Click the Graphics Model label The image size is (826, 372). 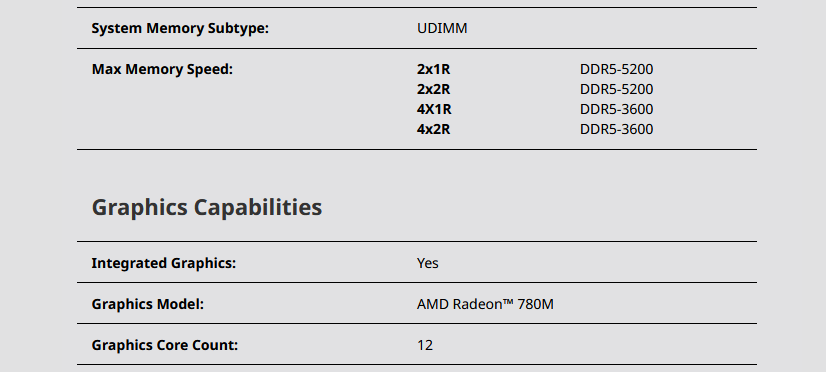[147, 305]
